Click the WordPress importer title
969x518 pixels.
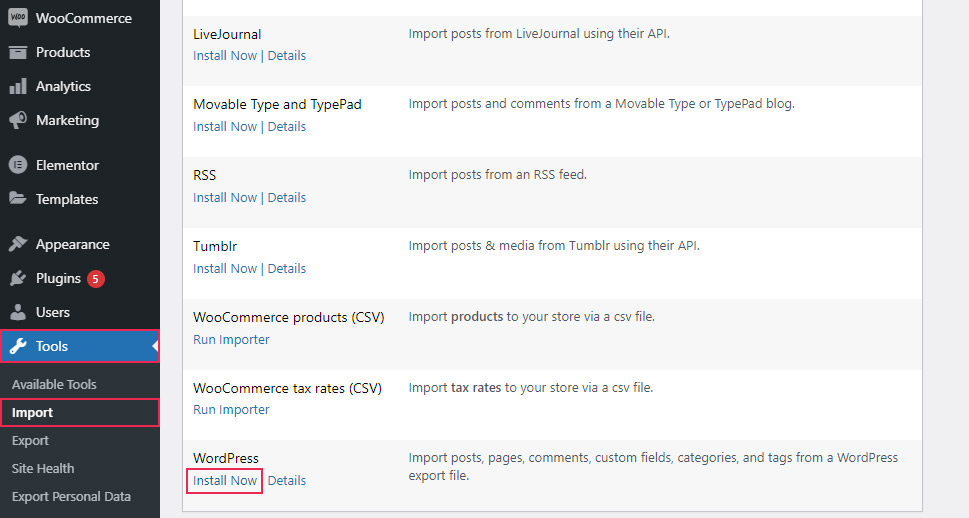click(x=226, y=459)
